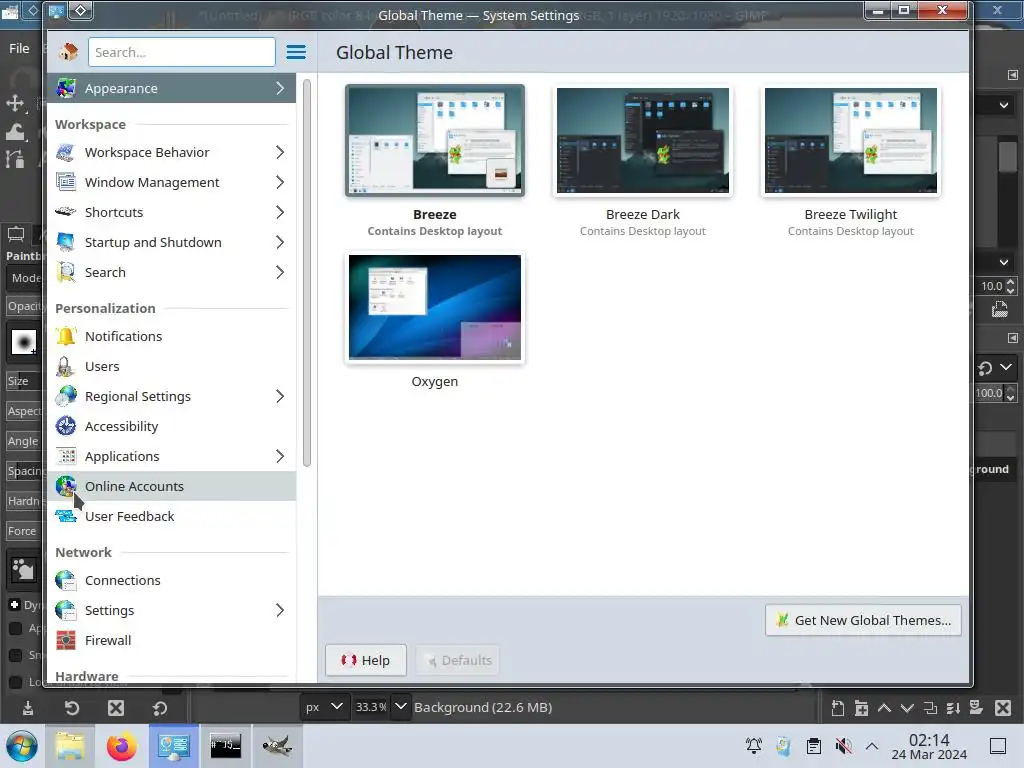Open the file manager from taskbar
Screen dimensions: 1024x768
pyautogui.click(x=70, y=746)
